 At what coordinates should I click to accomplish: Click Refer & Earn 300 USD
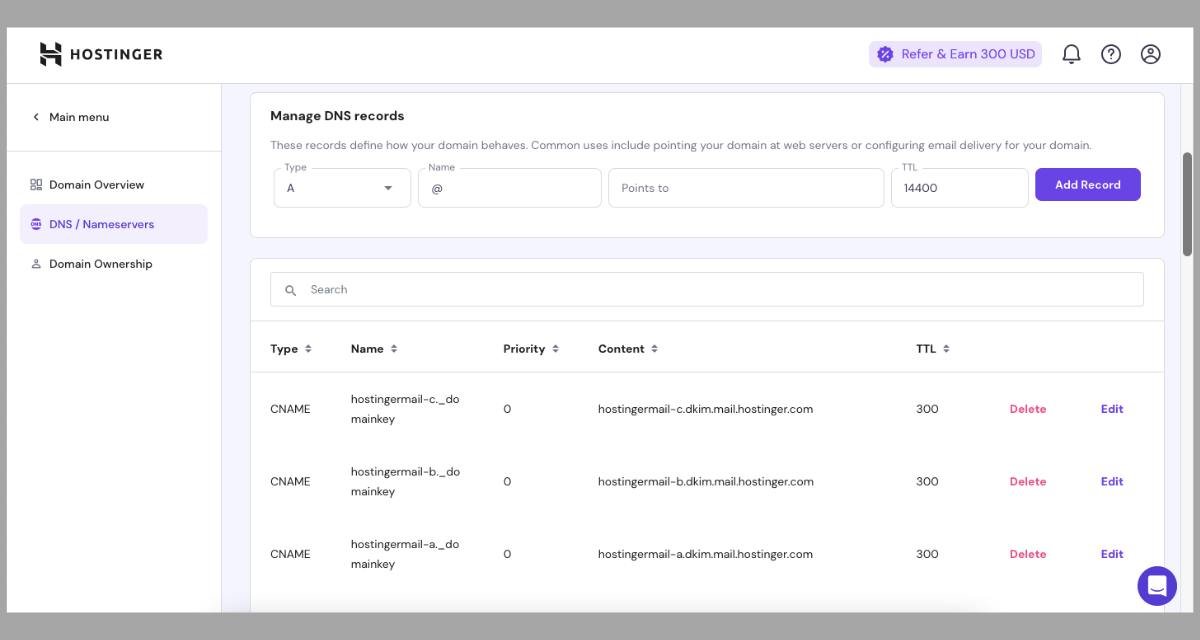[x=955, y=54]
